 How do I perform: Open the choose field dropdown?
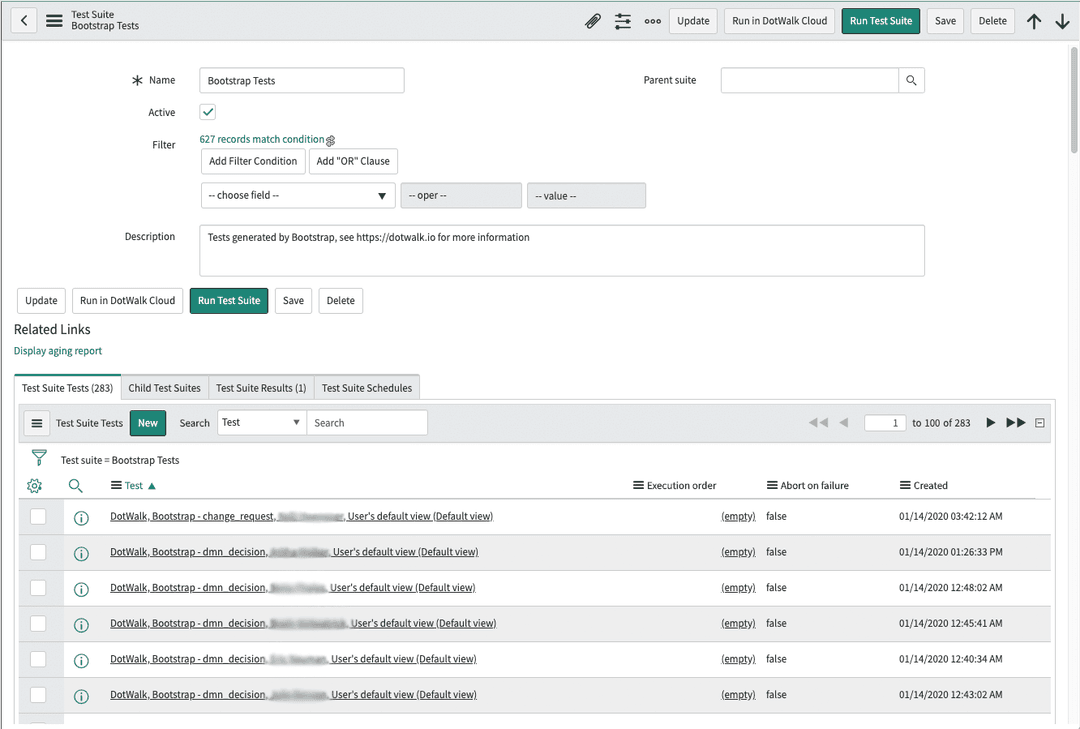[298, 196]
